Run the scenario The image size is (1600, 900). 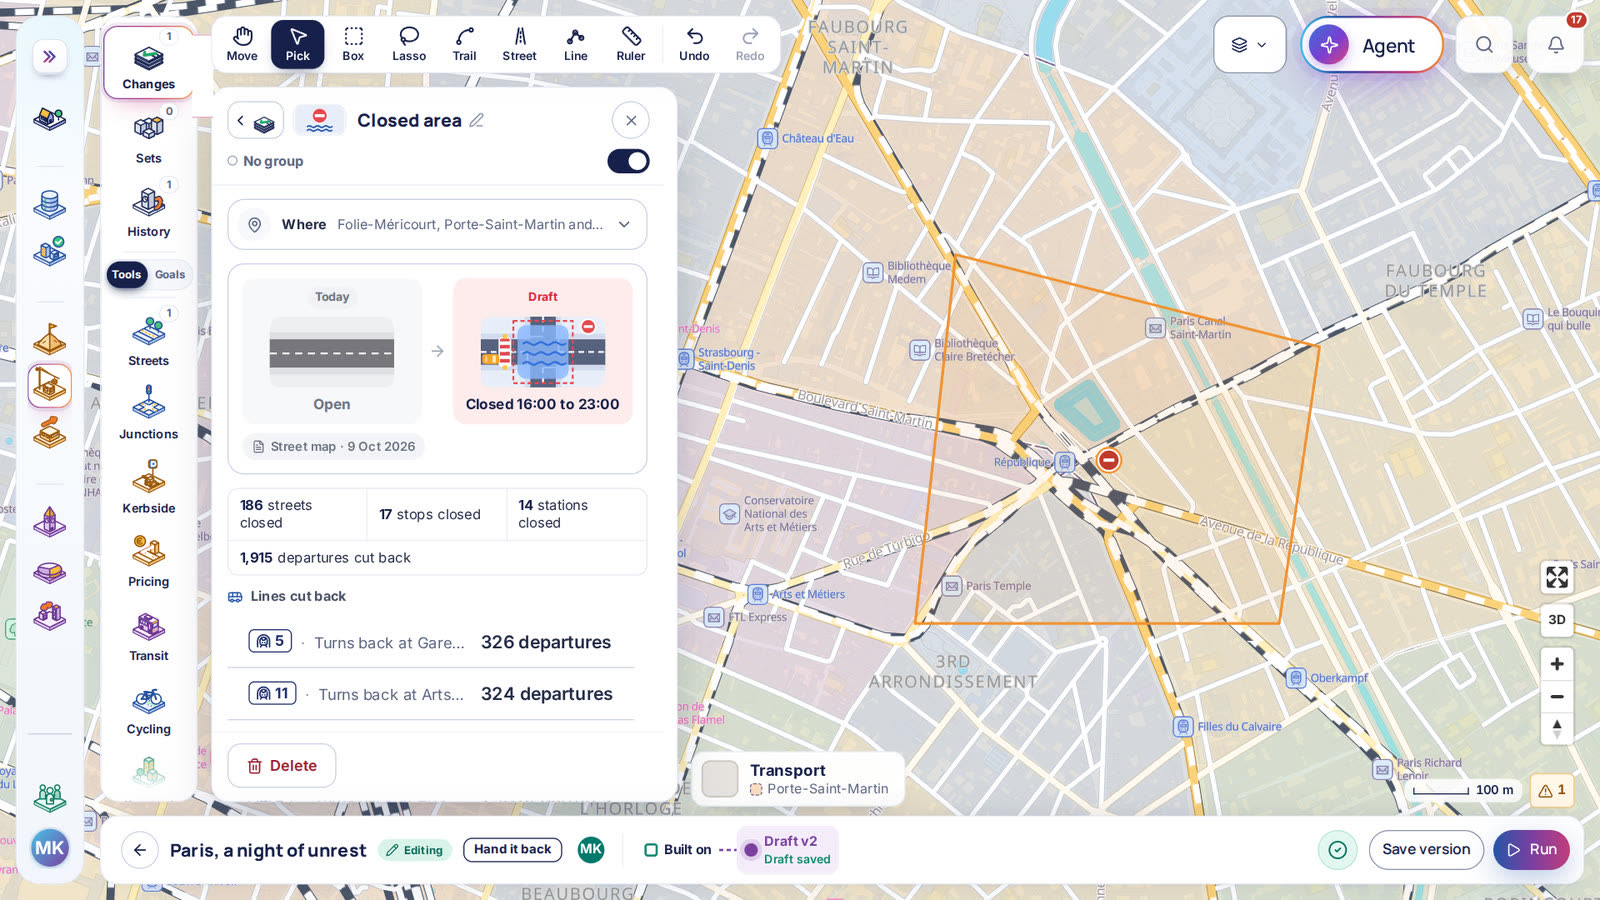pyautogui.click(x=1532, y=850)
